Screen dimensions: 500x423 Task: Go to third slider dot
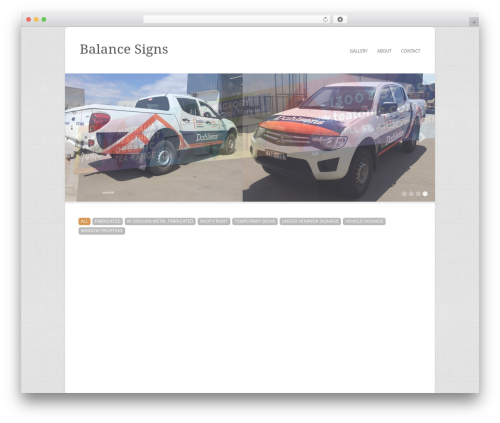pyautogui.click(x=418, y=194)
